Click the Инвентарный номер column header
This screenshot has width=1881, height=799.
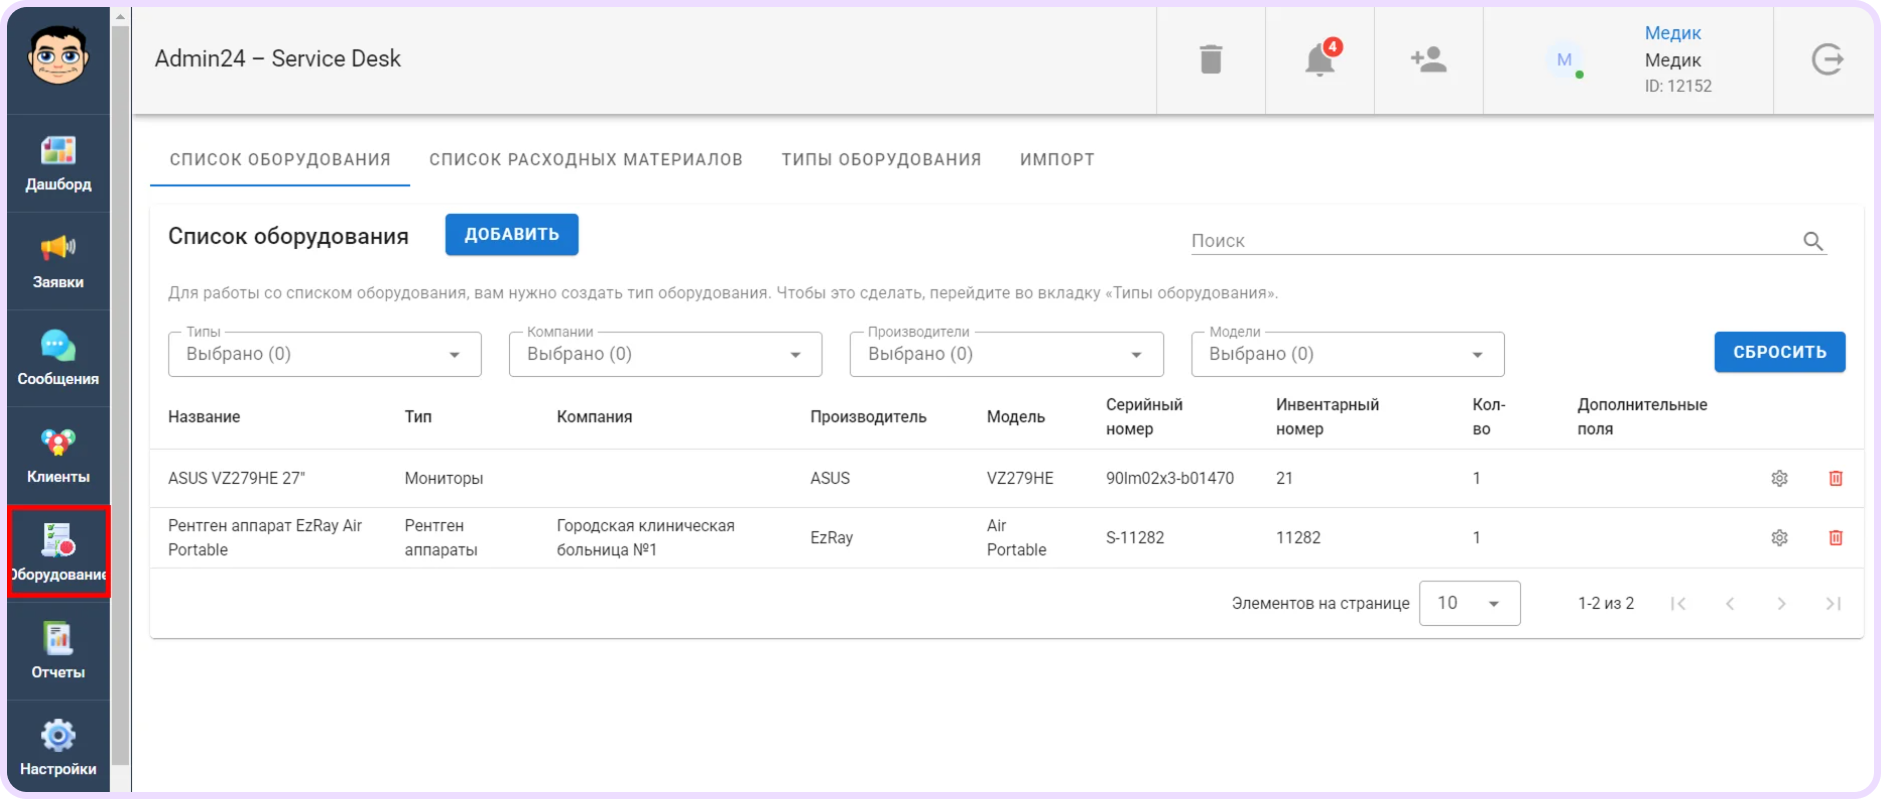[x=1327, y=417]
